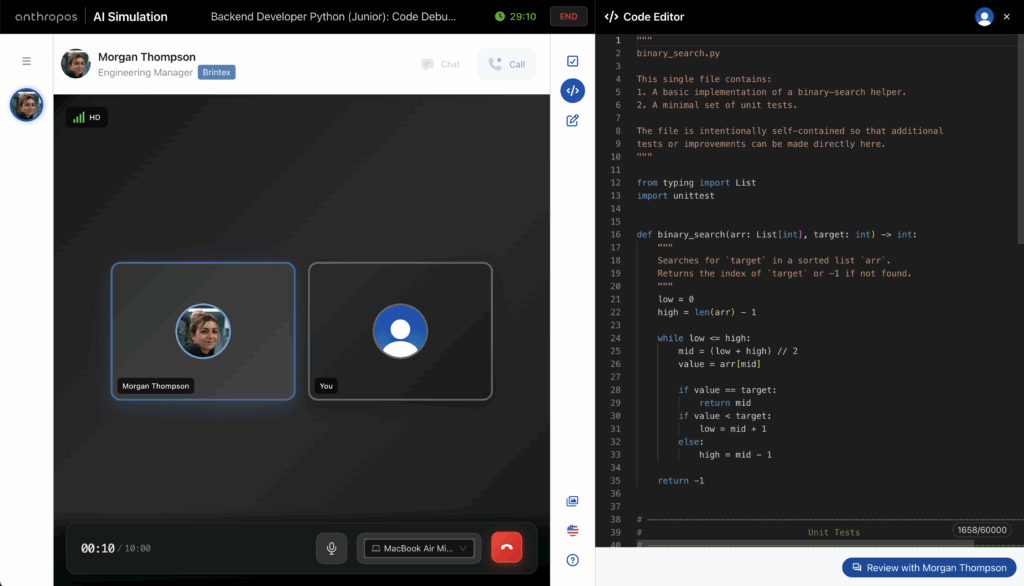Mute the microphone
The width and height of the screenshot is (1024, 586).
click(331, 547)
